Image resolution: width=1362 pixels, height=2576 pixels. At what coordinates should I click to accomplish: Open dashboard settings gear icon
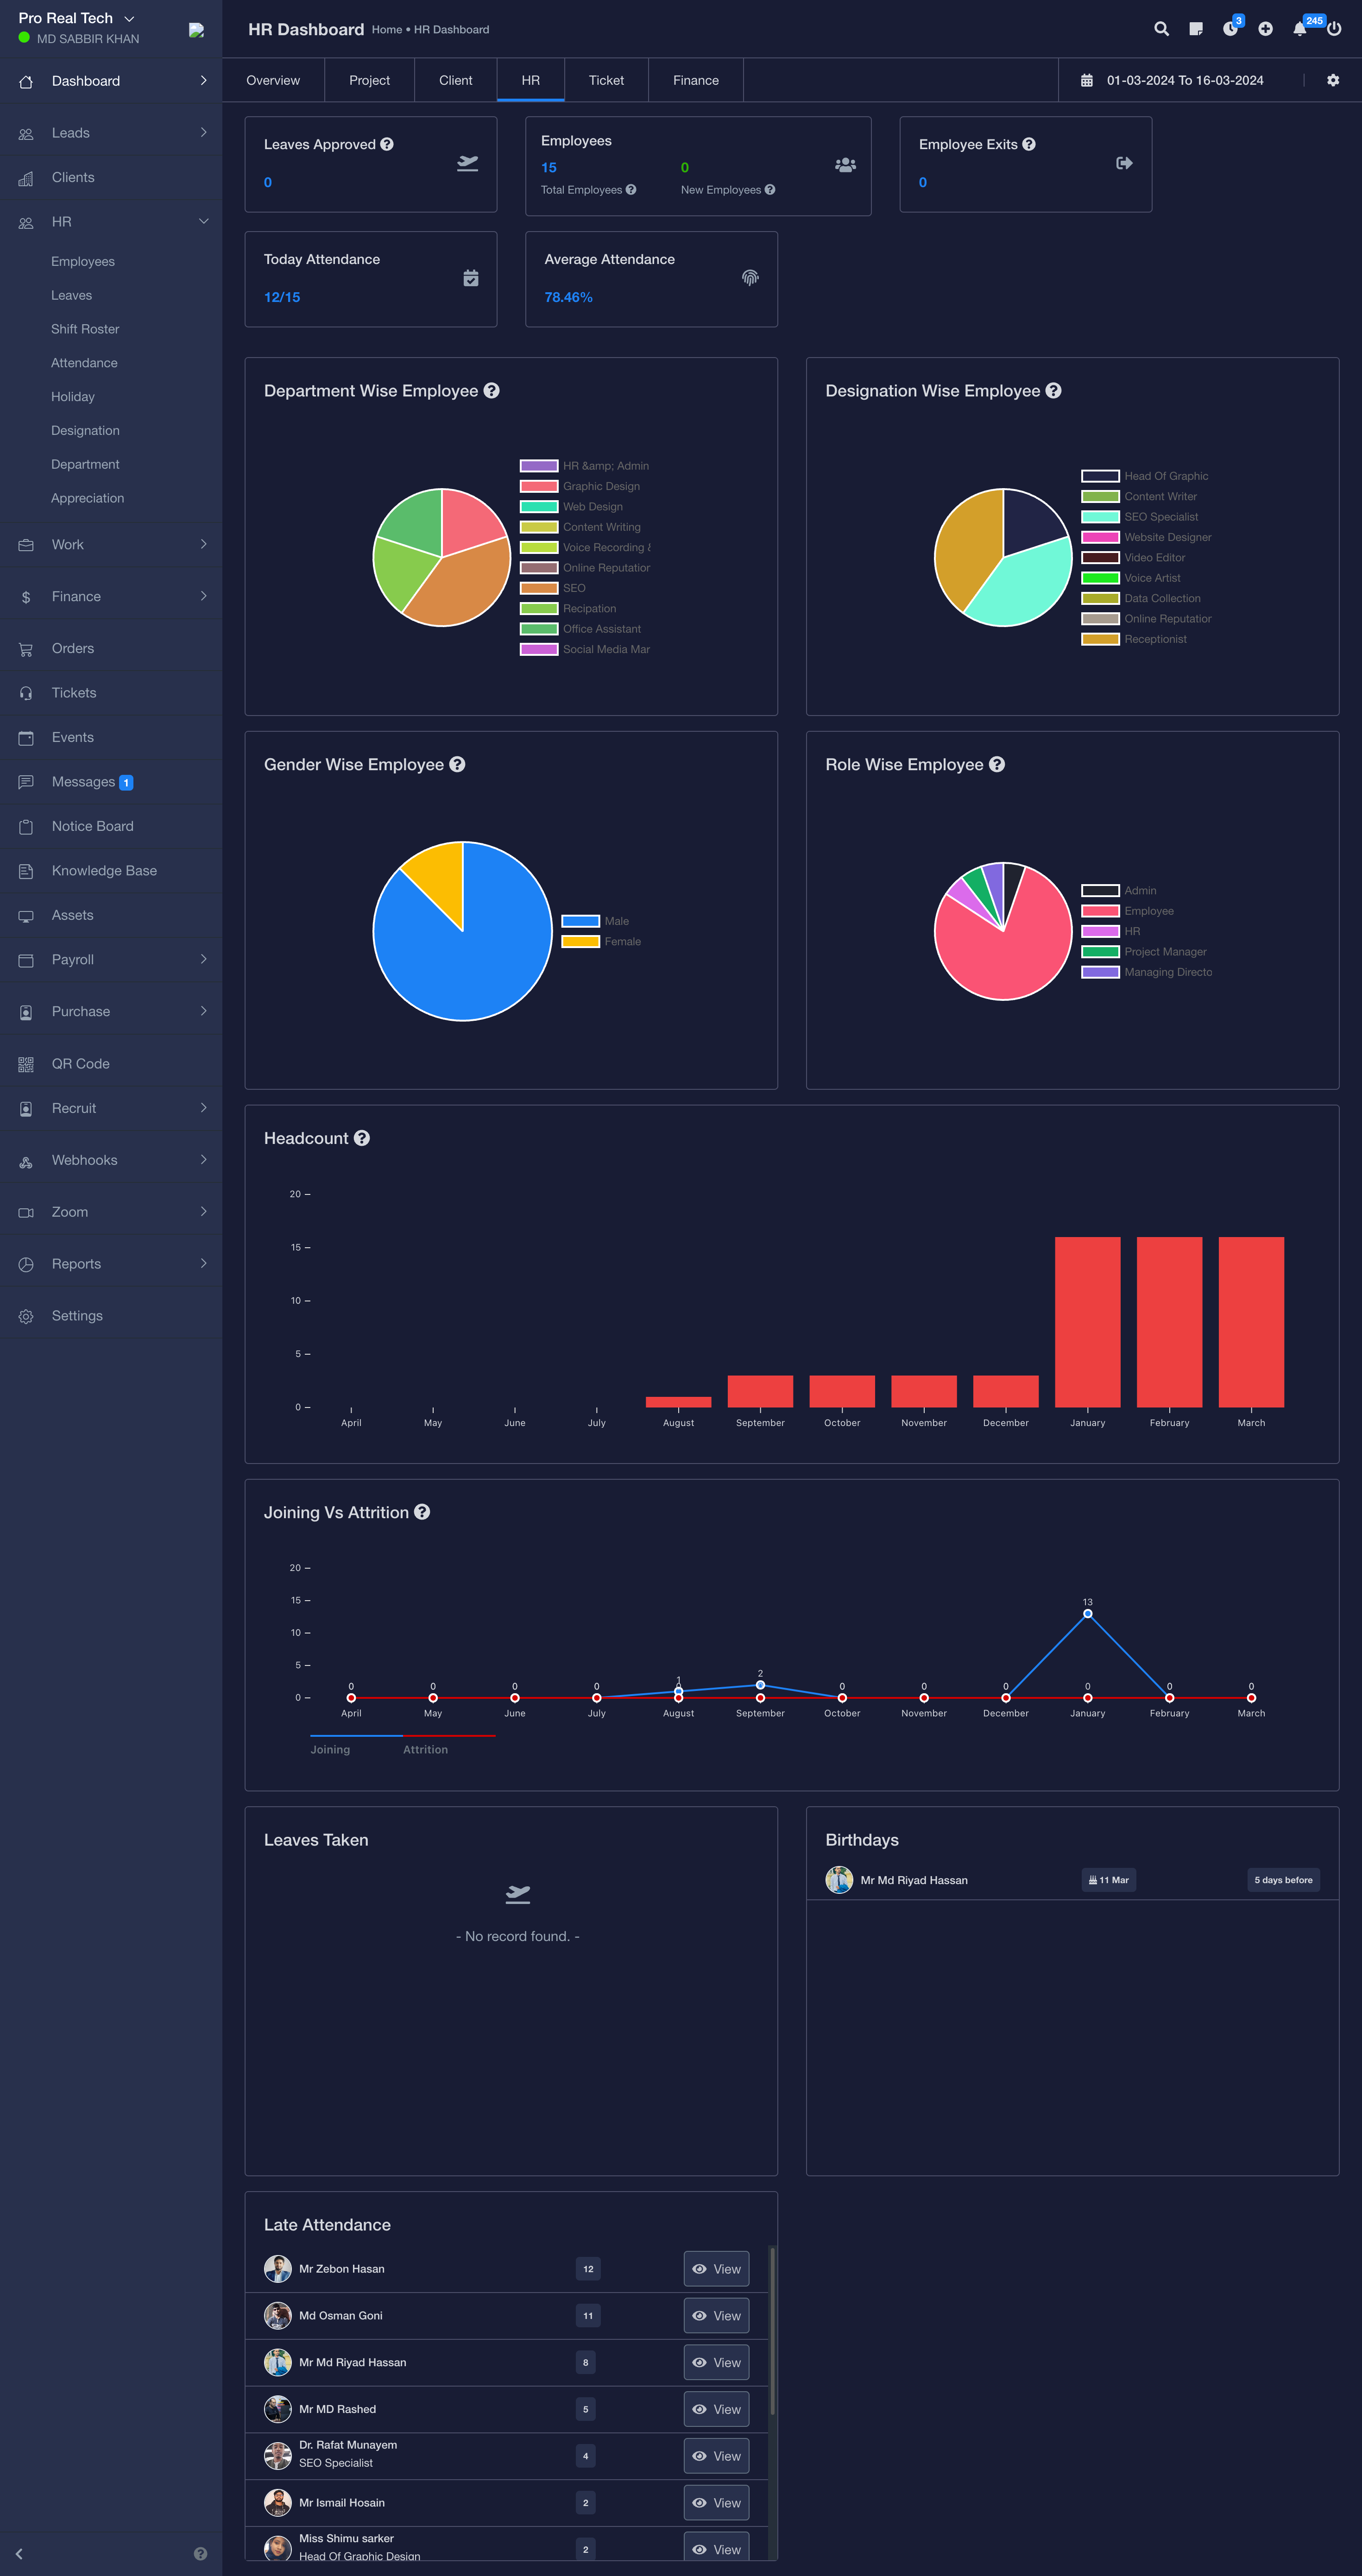point(1333,80)
